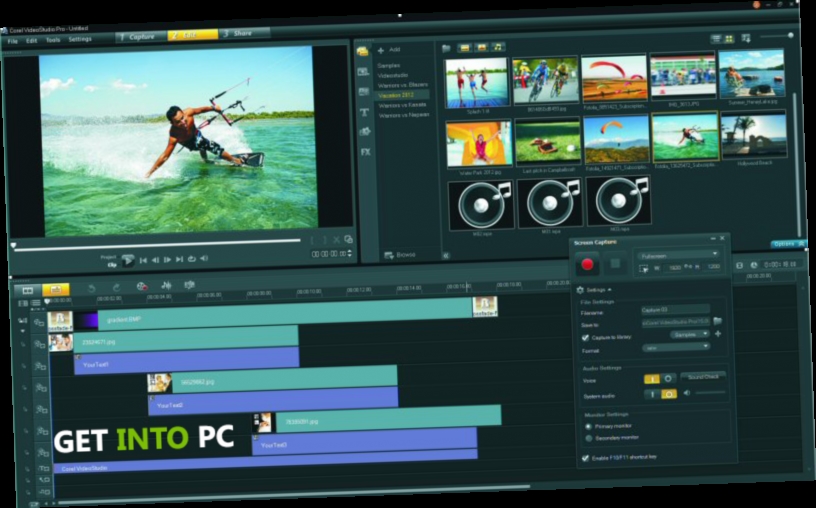Turn Voice recording on toggle
Screen dimensions: 816x508
pos(651,379)
